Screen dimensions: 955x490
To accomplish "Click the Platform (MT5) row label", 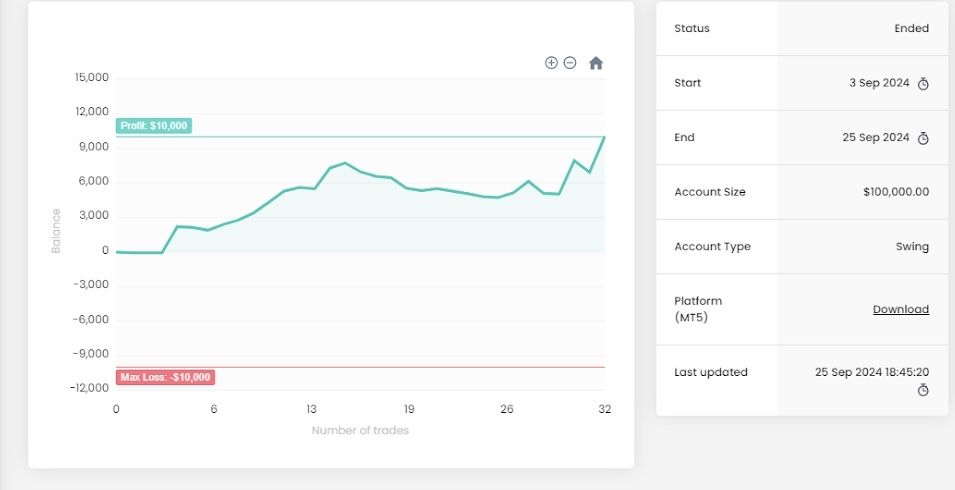I will (698, 309).
